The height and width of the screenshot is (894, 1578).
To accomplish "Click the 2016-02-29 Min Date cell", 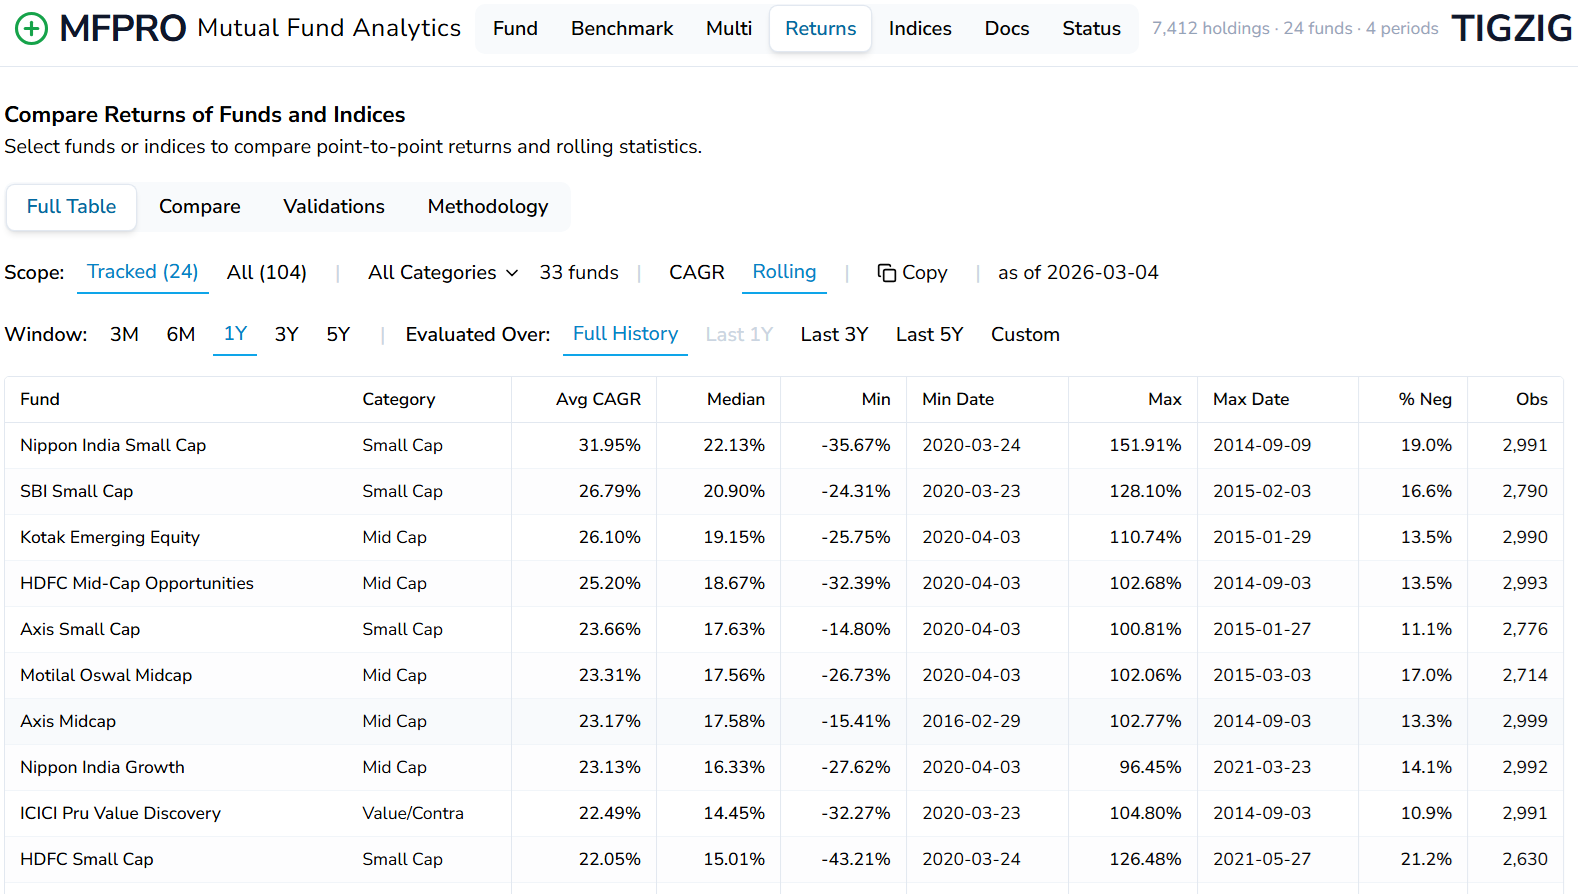I will (x=971, y=721).
